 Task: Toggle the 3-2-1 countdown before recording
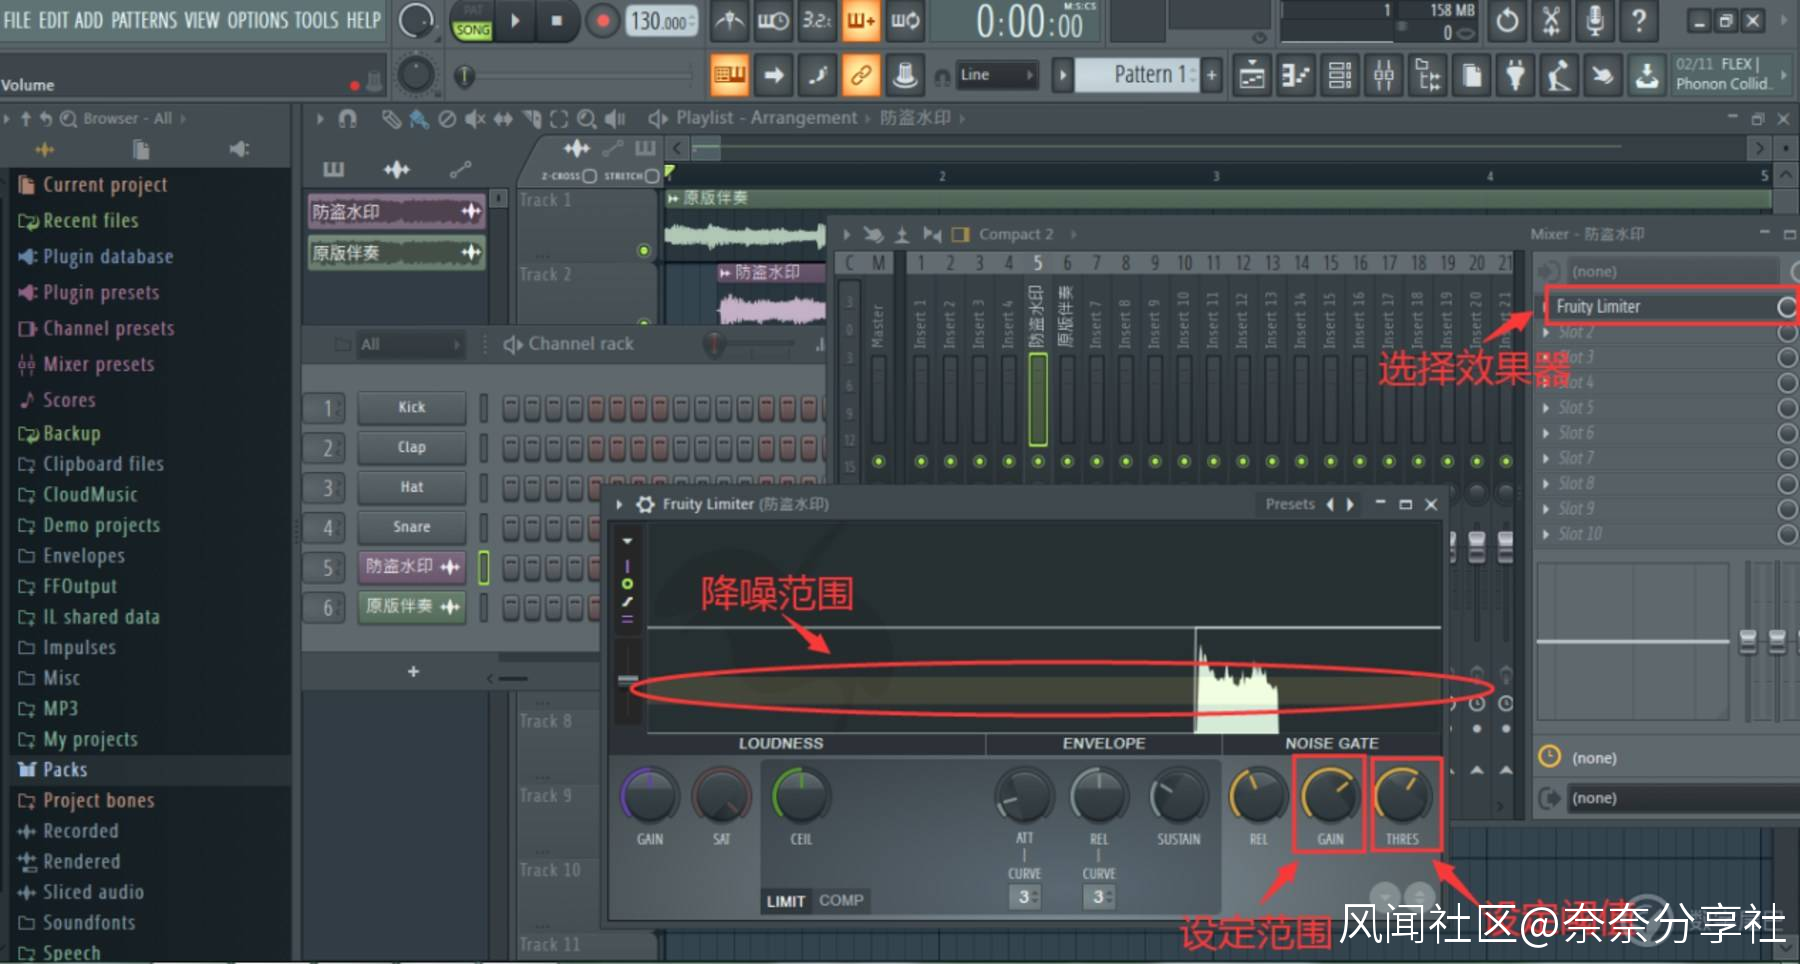click(816, 21)
